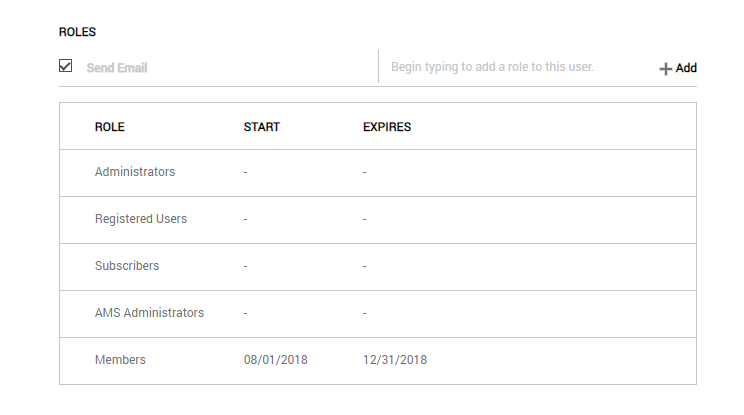Click Members expiry date 12/31/2018
This screenshot has width=744, height=415.
395,360
